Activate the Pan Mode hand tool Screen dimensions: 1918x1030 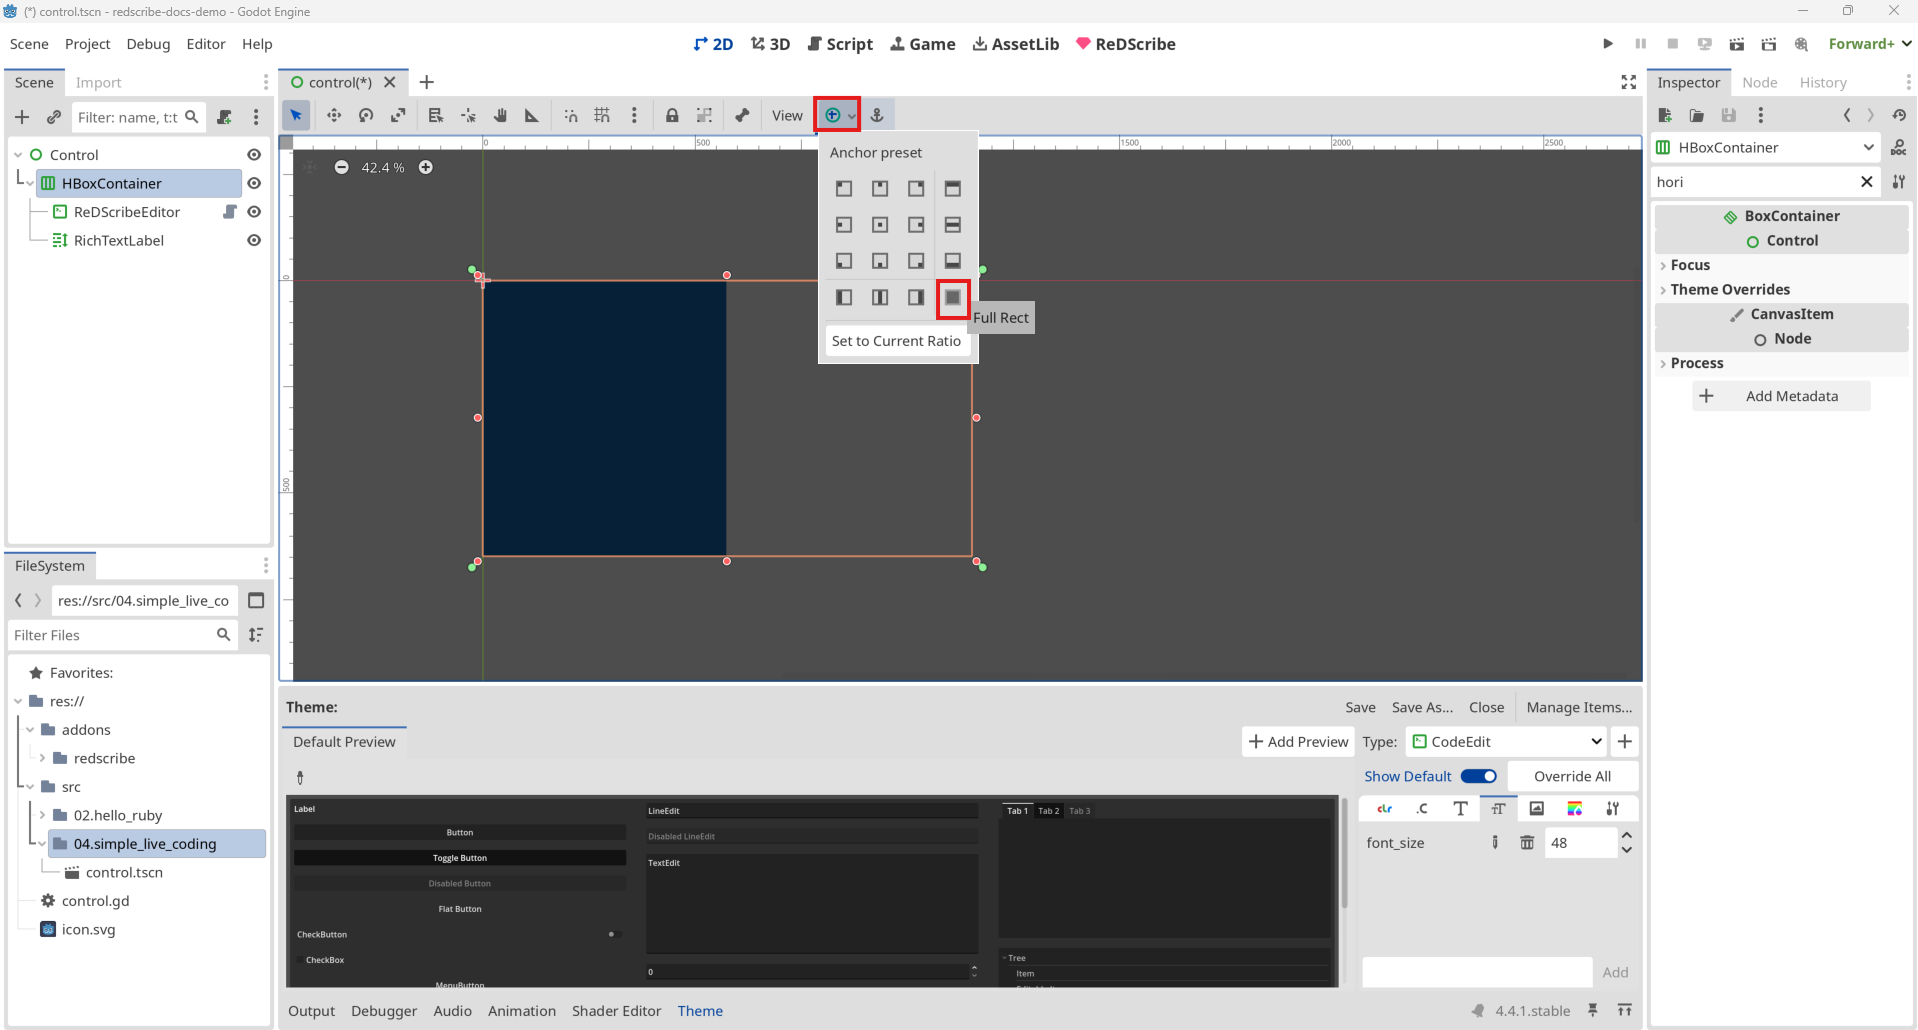(500, 116)
